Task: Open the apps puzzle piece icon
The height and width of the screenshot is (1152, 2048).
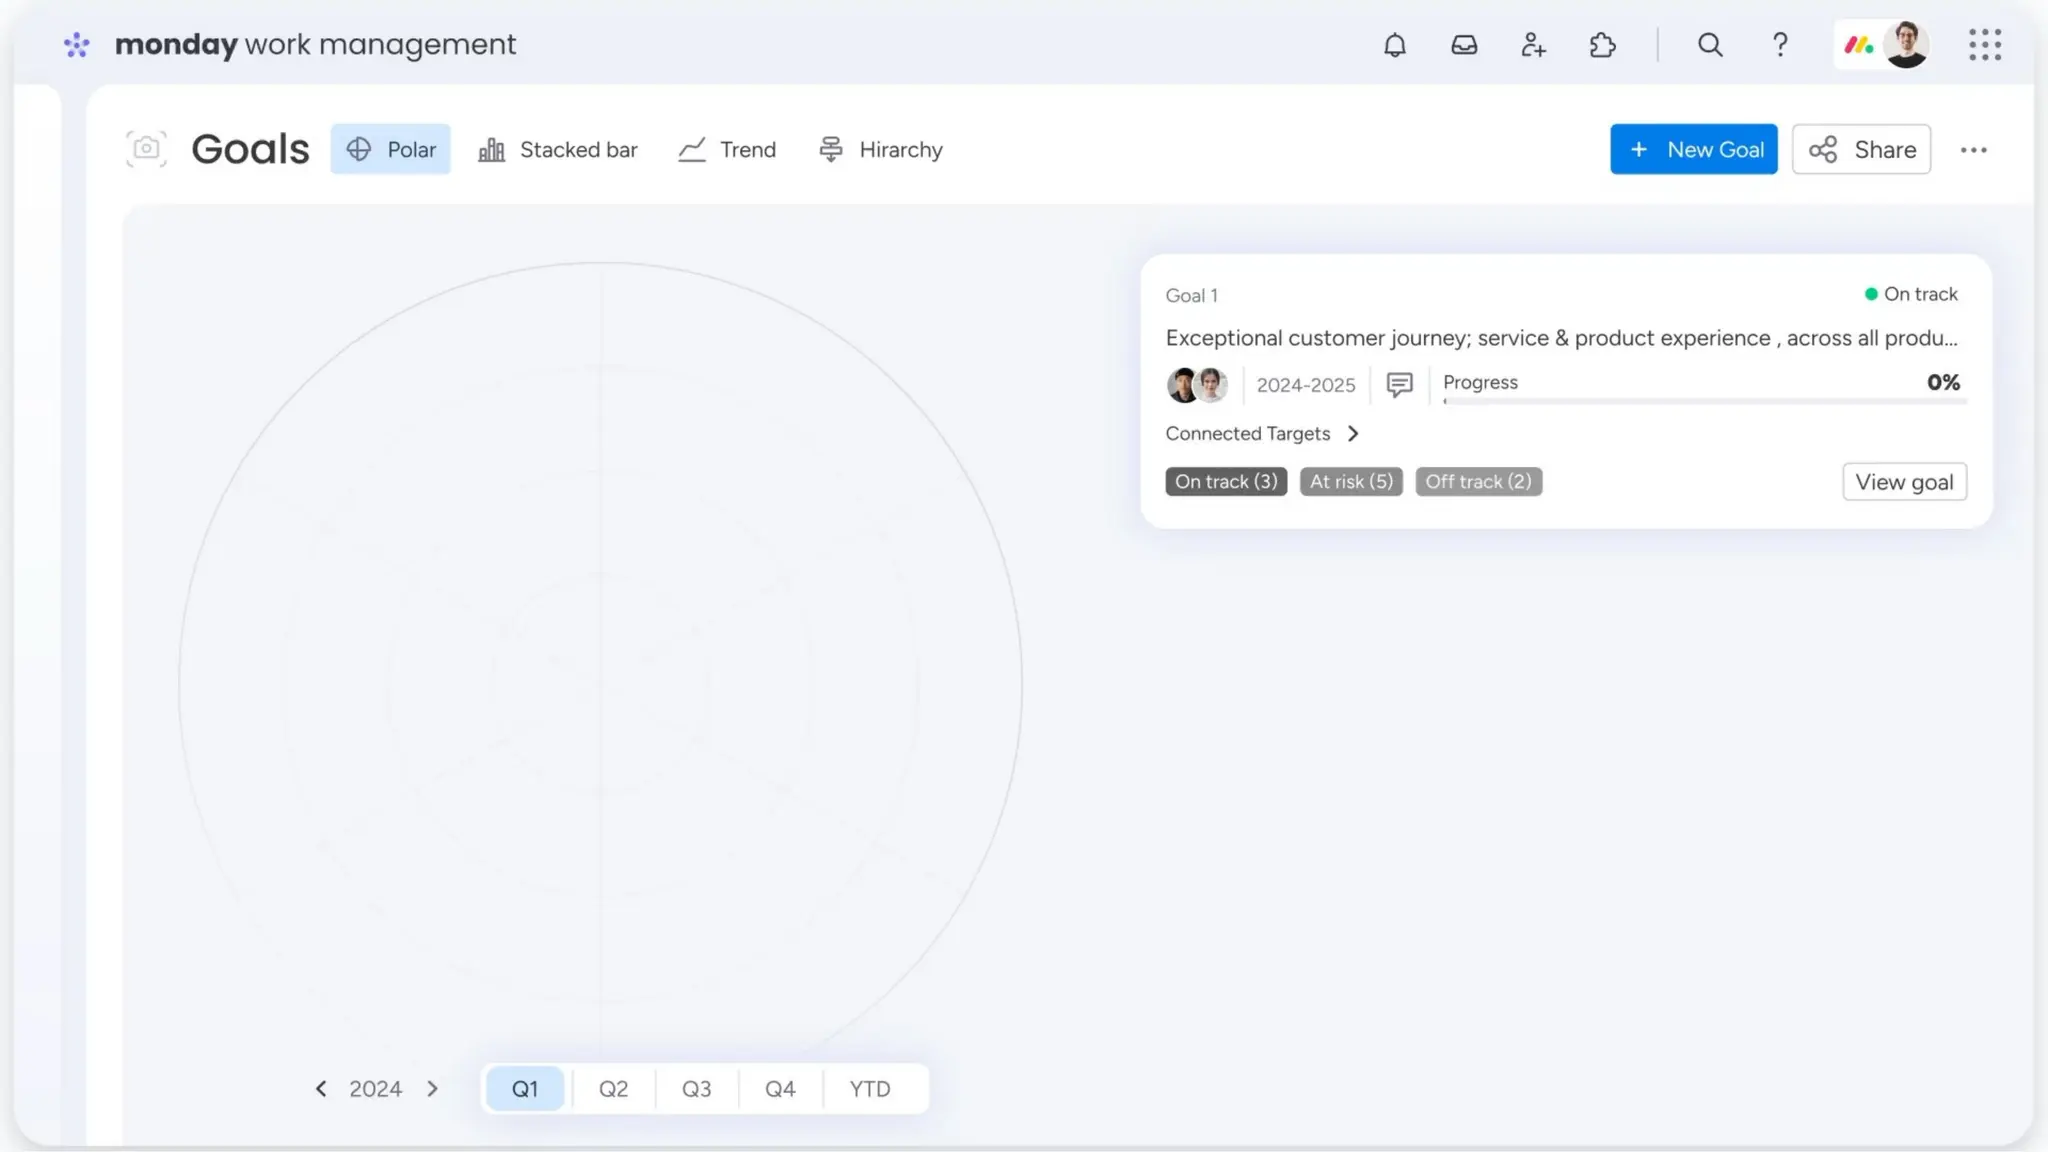Action: (x=1602, y=45)
